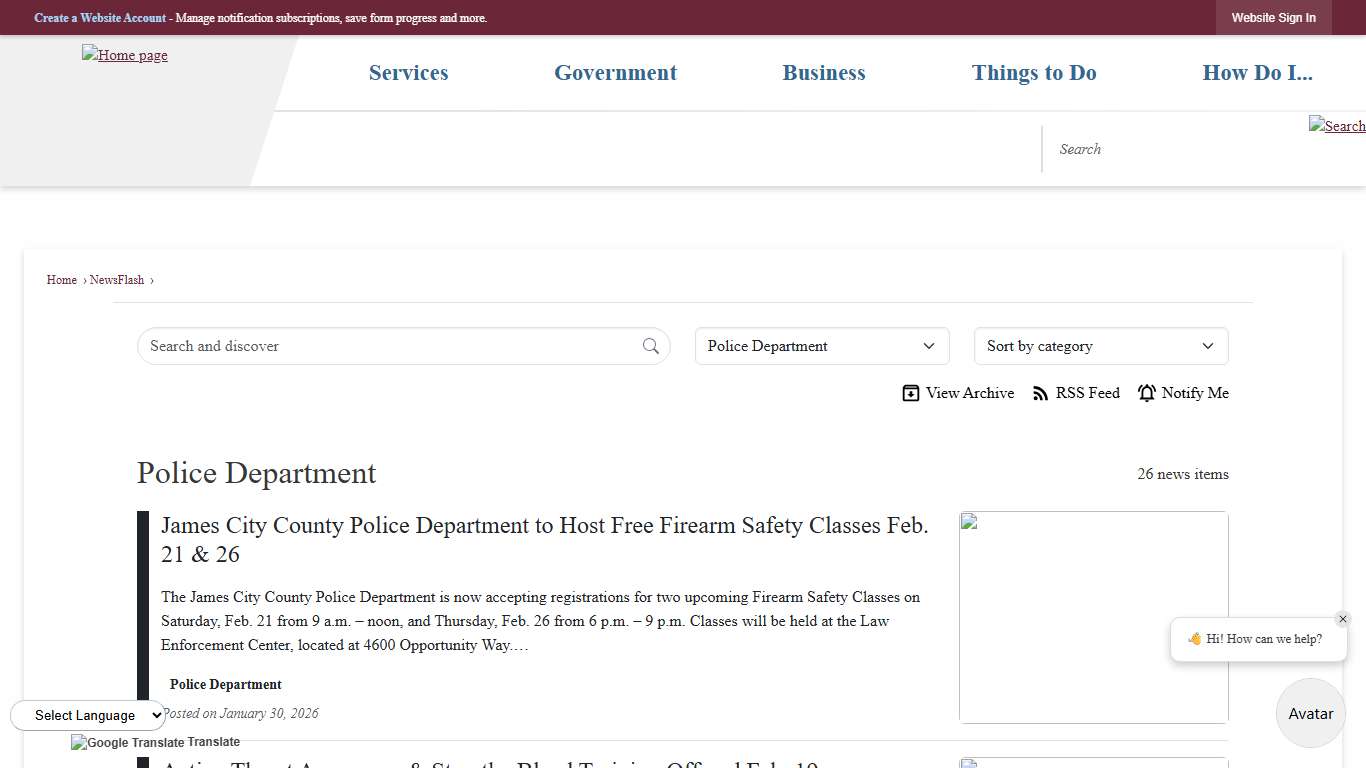Click Create a Website Account link
This screenshot has width=1366, height=768.
(x=100, y=18)
